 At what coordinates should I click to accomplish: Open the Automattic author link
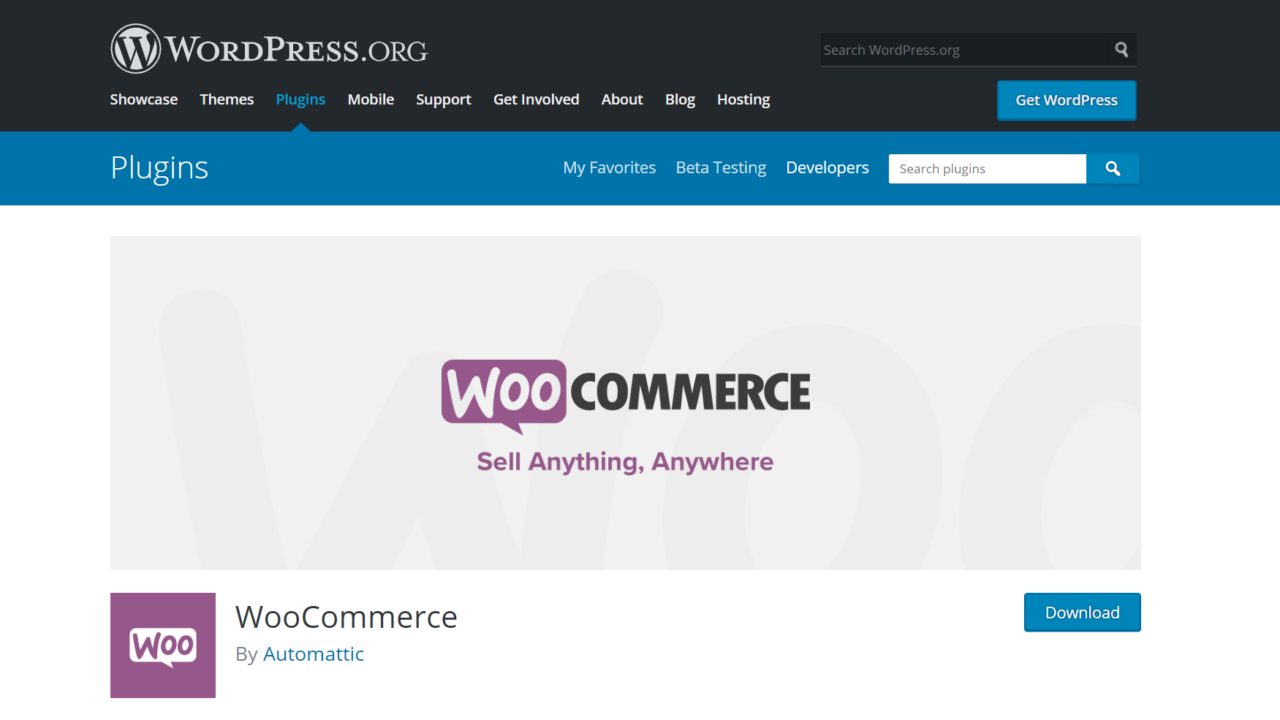pos(314,654)
